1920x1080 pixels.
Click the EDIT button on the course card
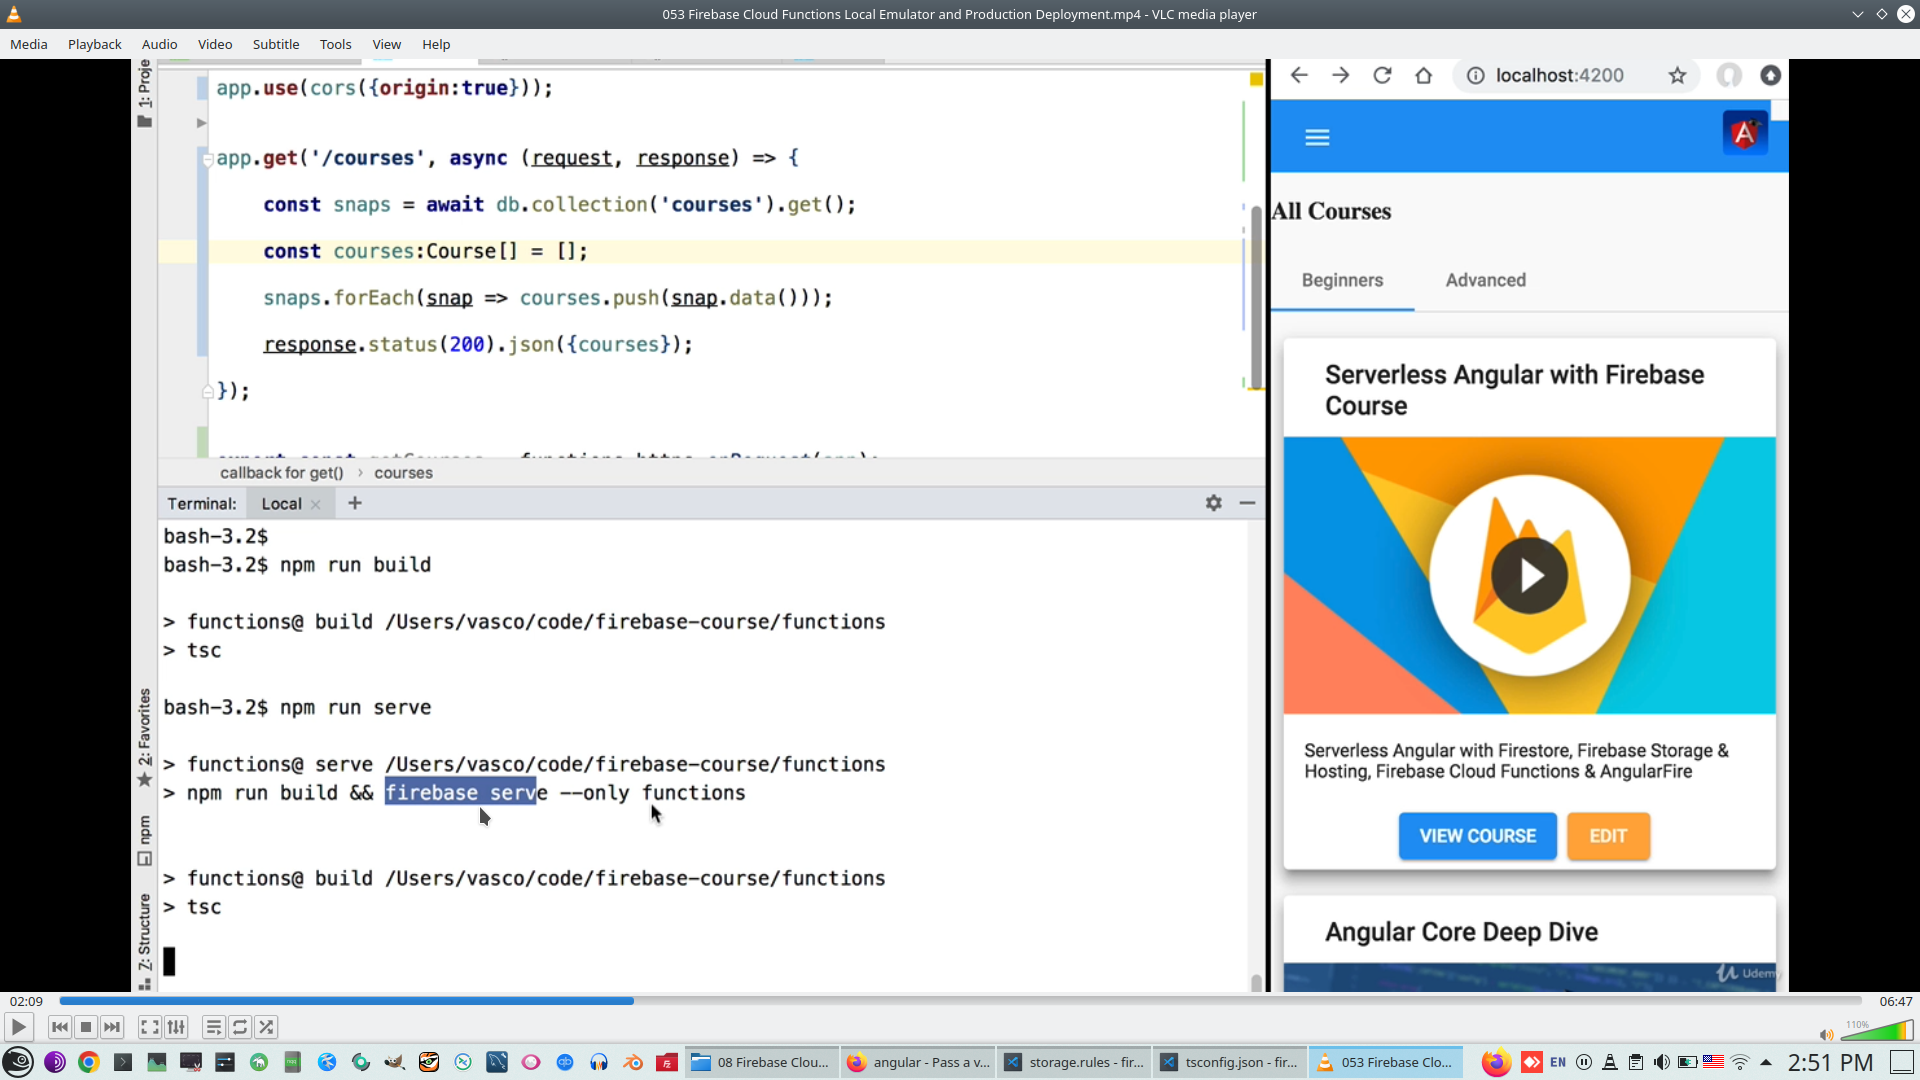tap(1608, 836)
